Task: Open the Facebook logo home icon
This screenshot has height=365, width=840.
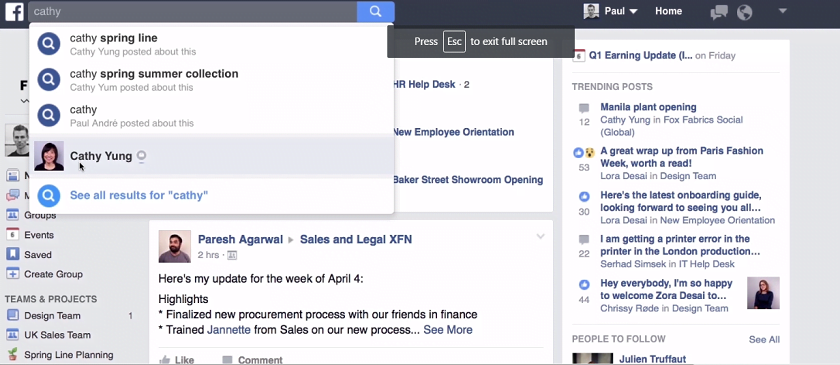Action: click(x=14, y=11)
